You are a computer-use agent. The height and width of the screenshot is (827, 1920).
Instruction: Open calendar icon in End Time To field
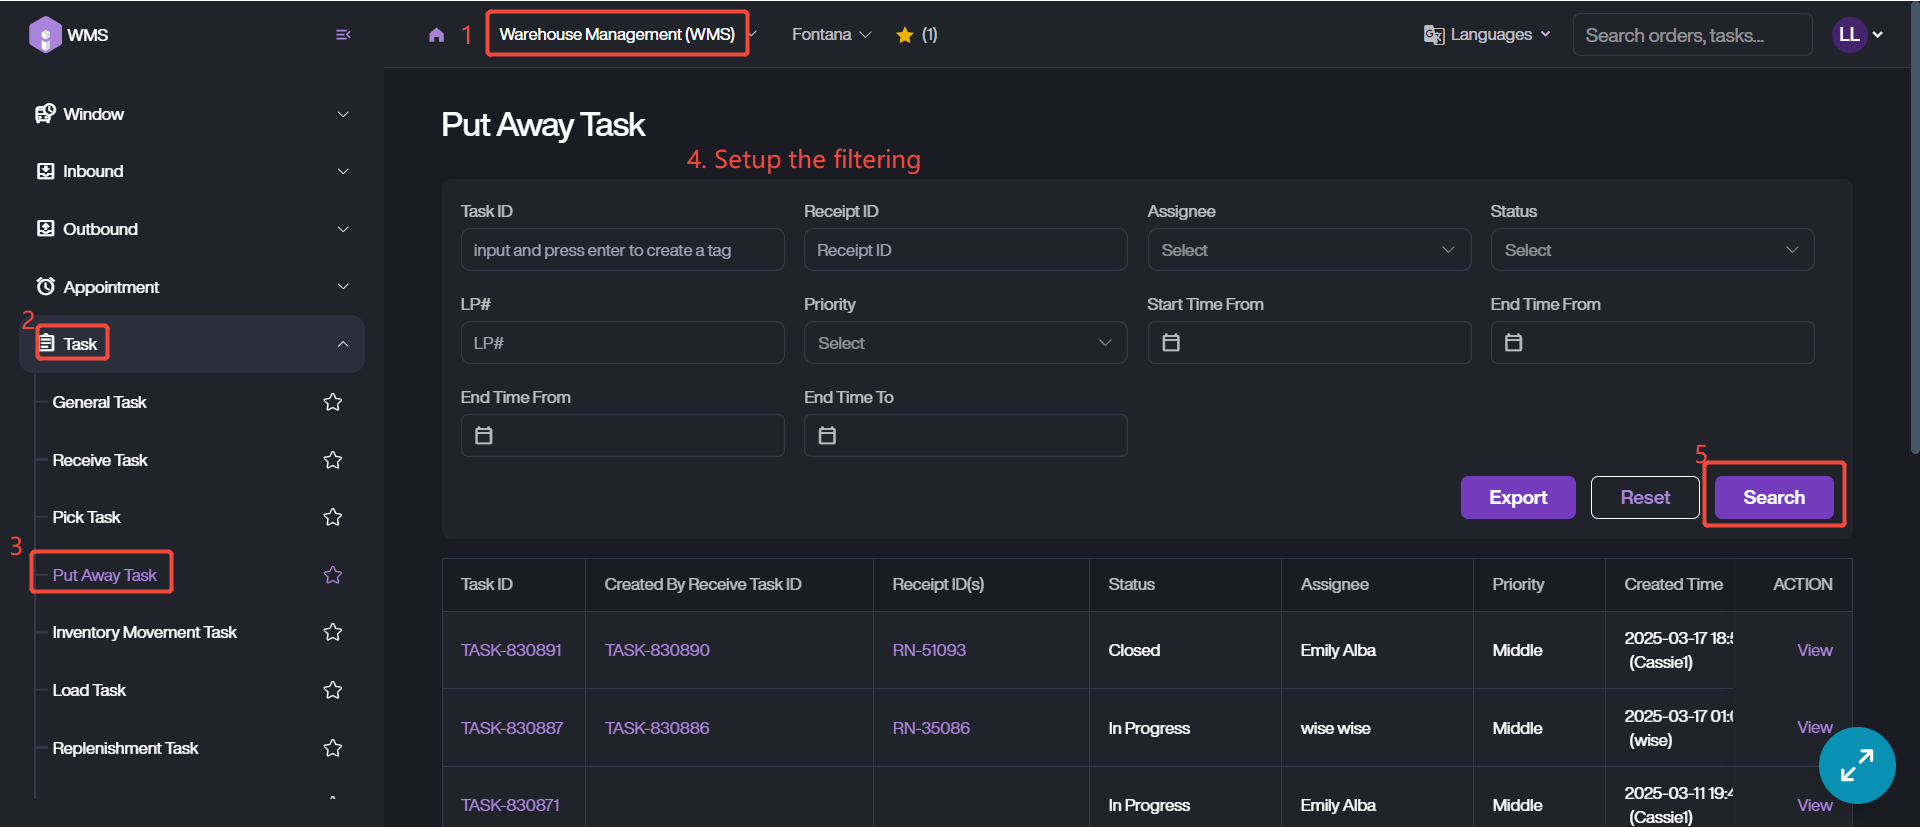click(x=827, y=436)
